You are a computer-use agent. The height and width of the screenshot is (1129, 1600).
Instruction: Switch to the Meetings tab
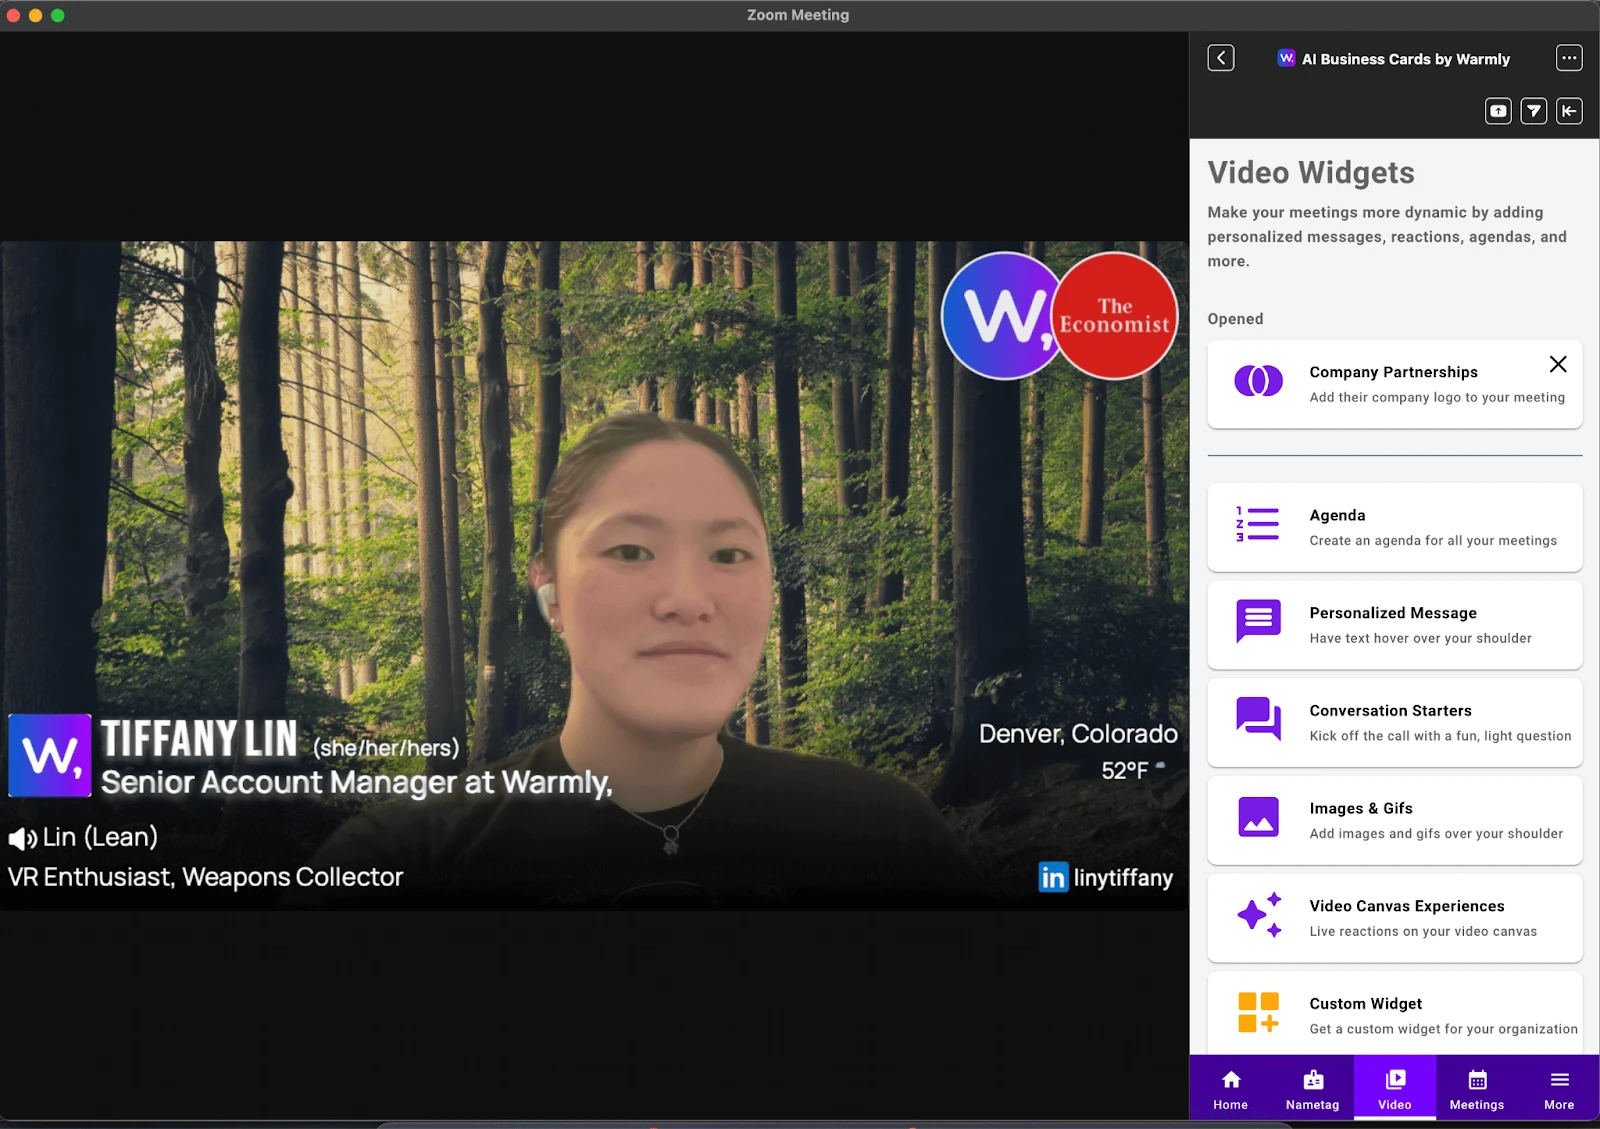click(1476, 1088)
